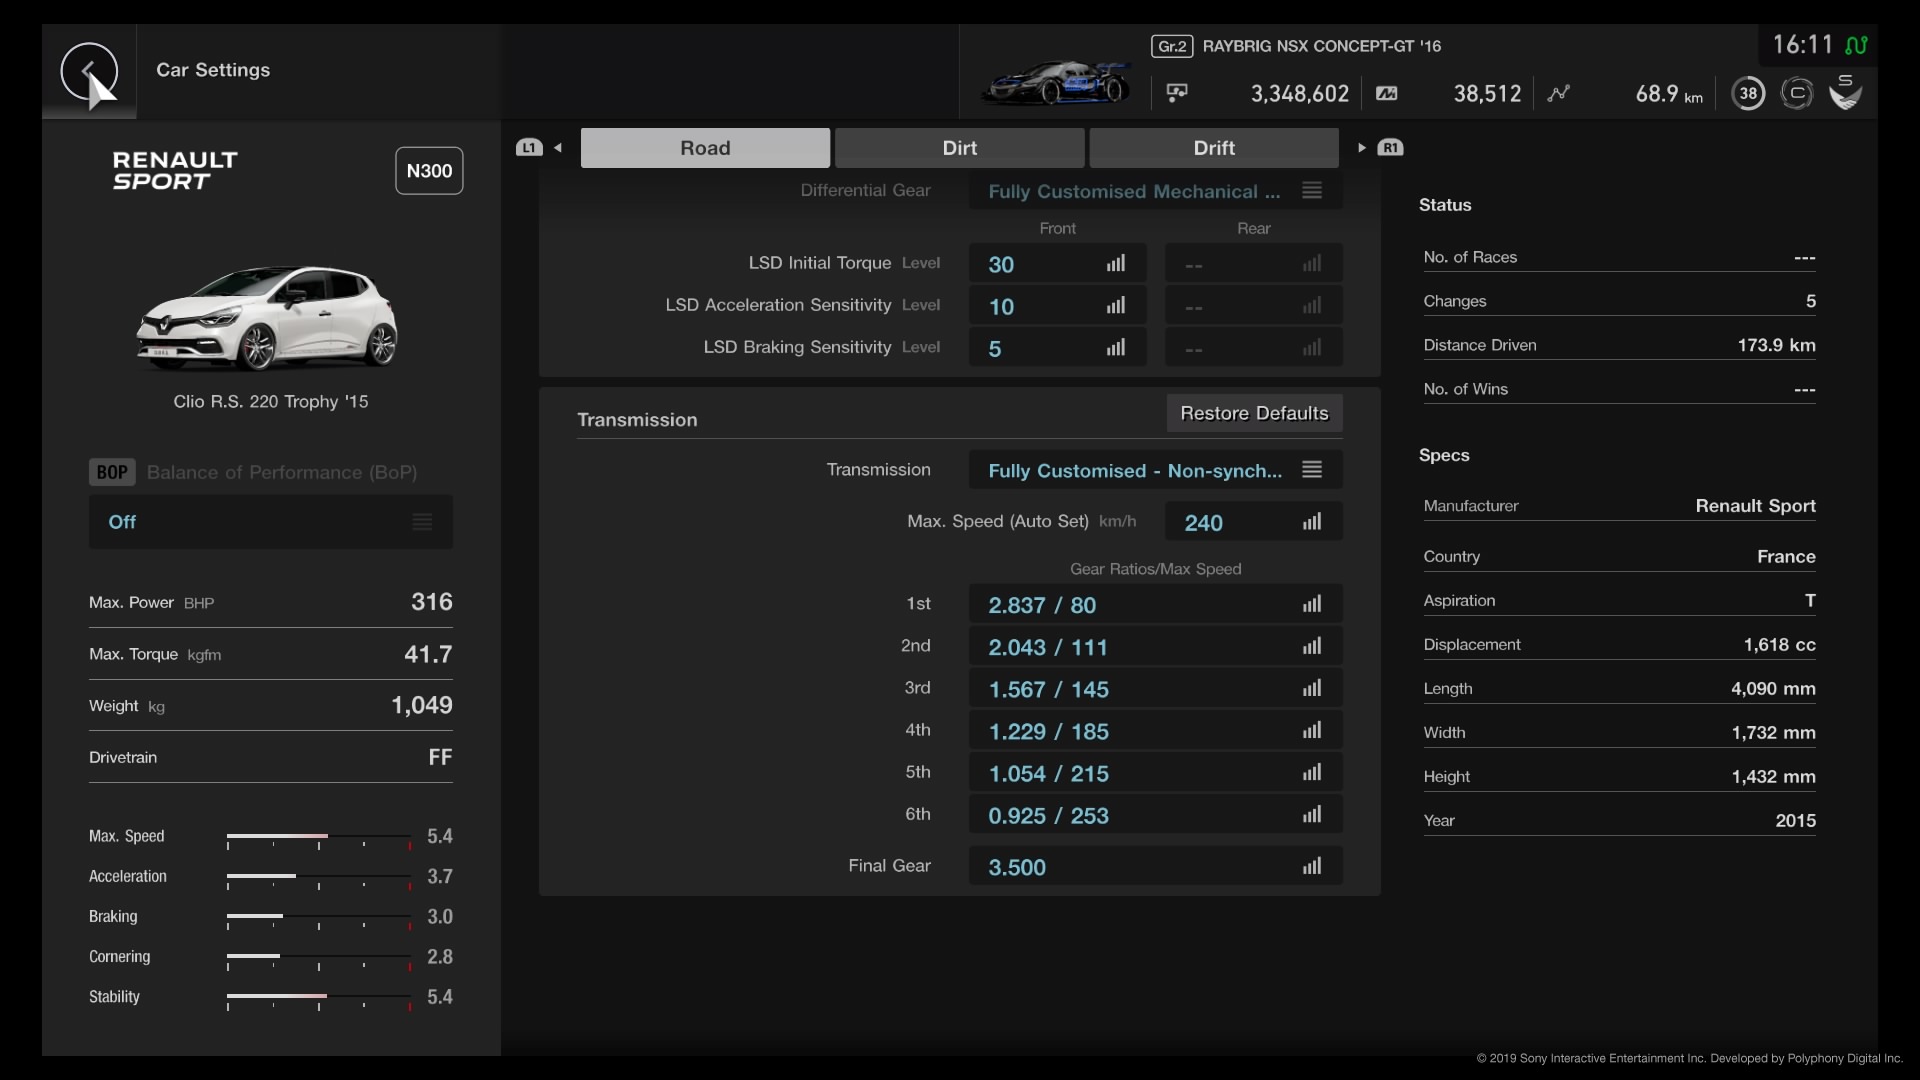Click the Gr.2 category badge
The width and height of the screenshot is (1920, 1080).
[x=1172, y=46]
